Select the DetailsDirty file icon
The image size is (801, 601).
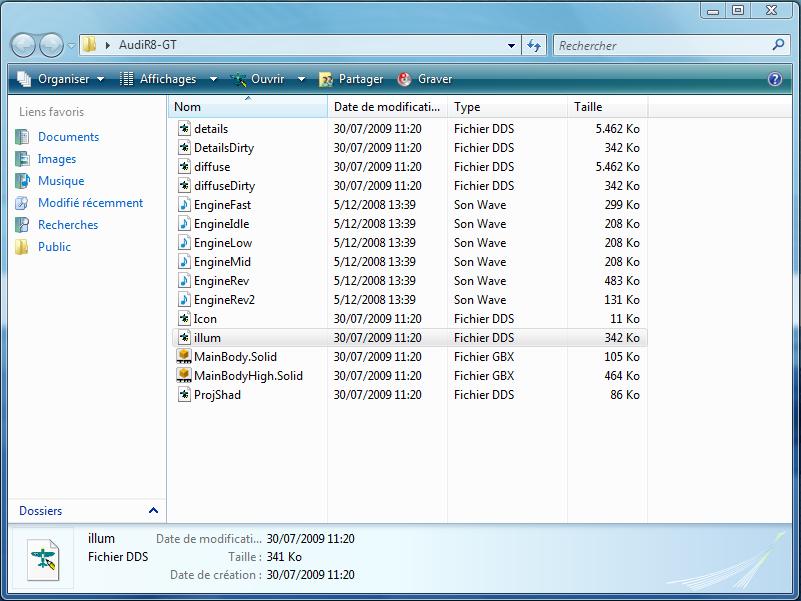click(x=184, y=148)
